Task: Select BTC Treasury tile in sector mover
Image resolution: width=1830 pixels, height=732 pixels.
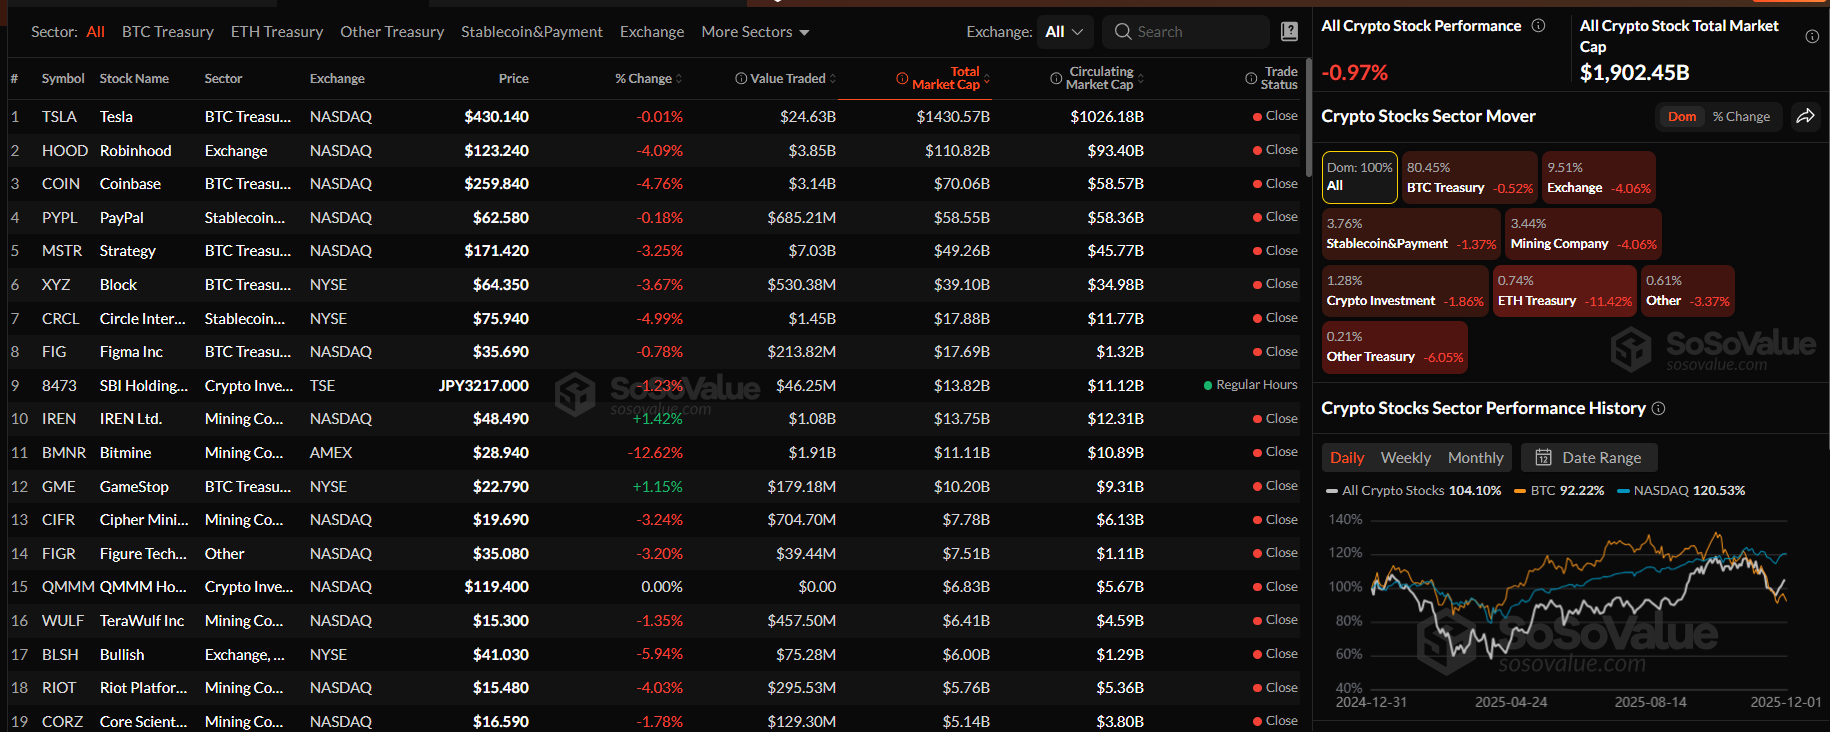Action: click(x=1469, y=177)
